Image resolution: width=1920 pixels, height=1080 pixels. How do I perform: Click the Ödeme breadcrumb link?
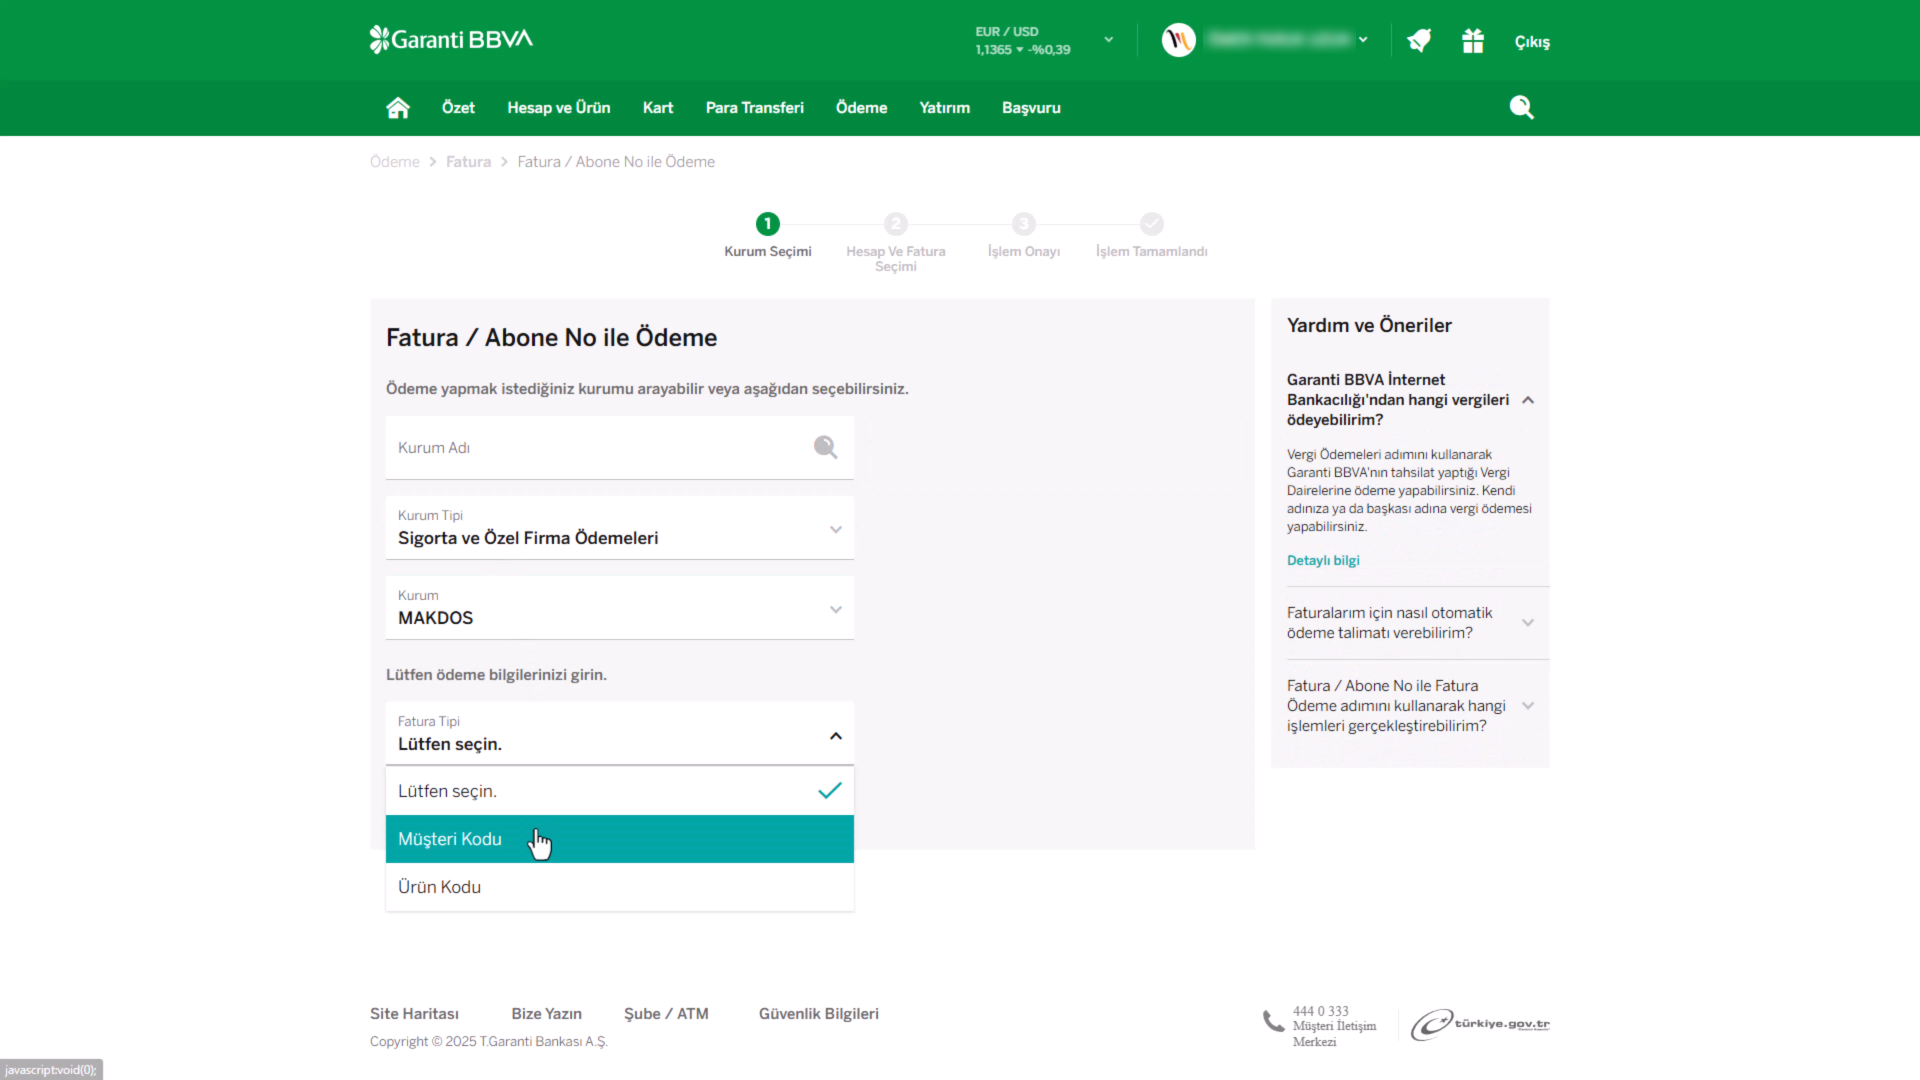395,162
